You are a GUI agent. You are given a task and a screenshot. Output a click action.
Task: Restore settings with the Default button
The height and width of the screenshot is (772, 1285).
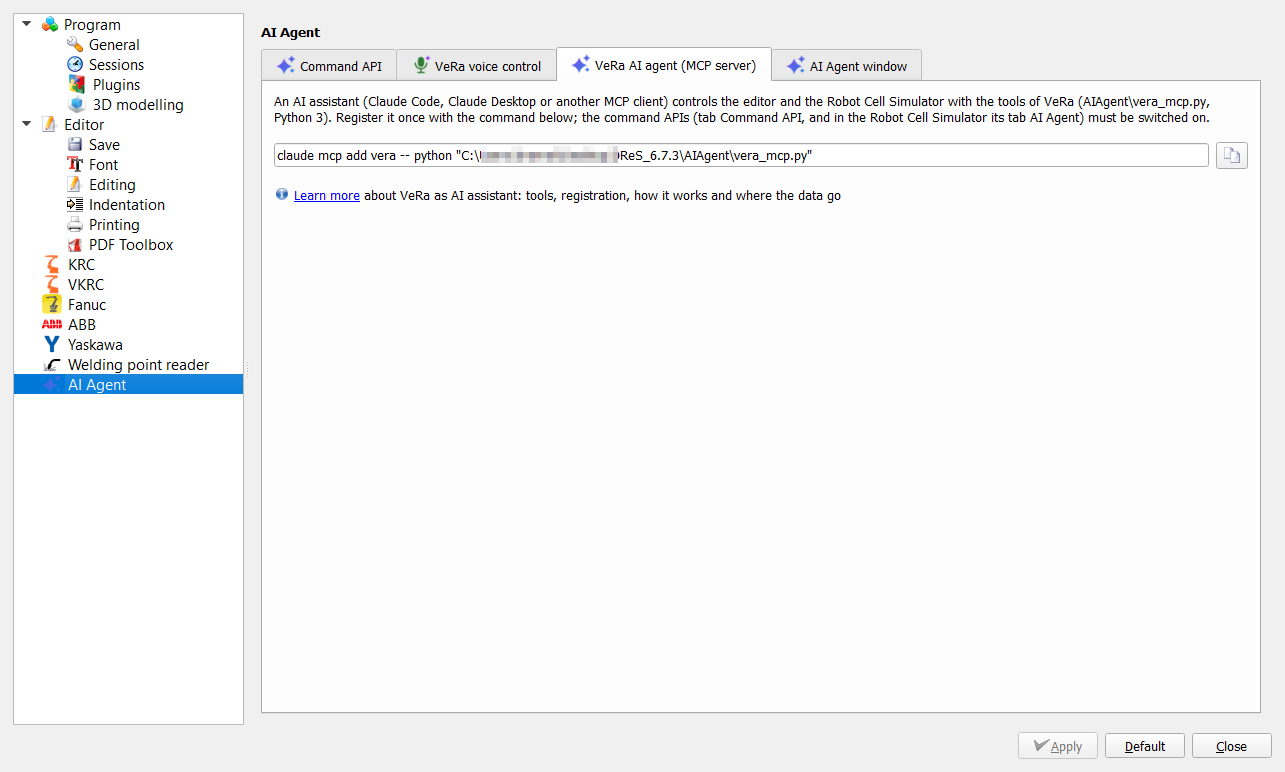1145,746
